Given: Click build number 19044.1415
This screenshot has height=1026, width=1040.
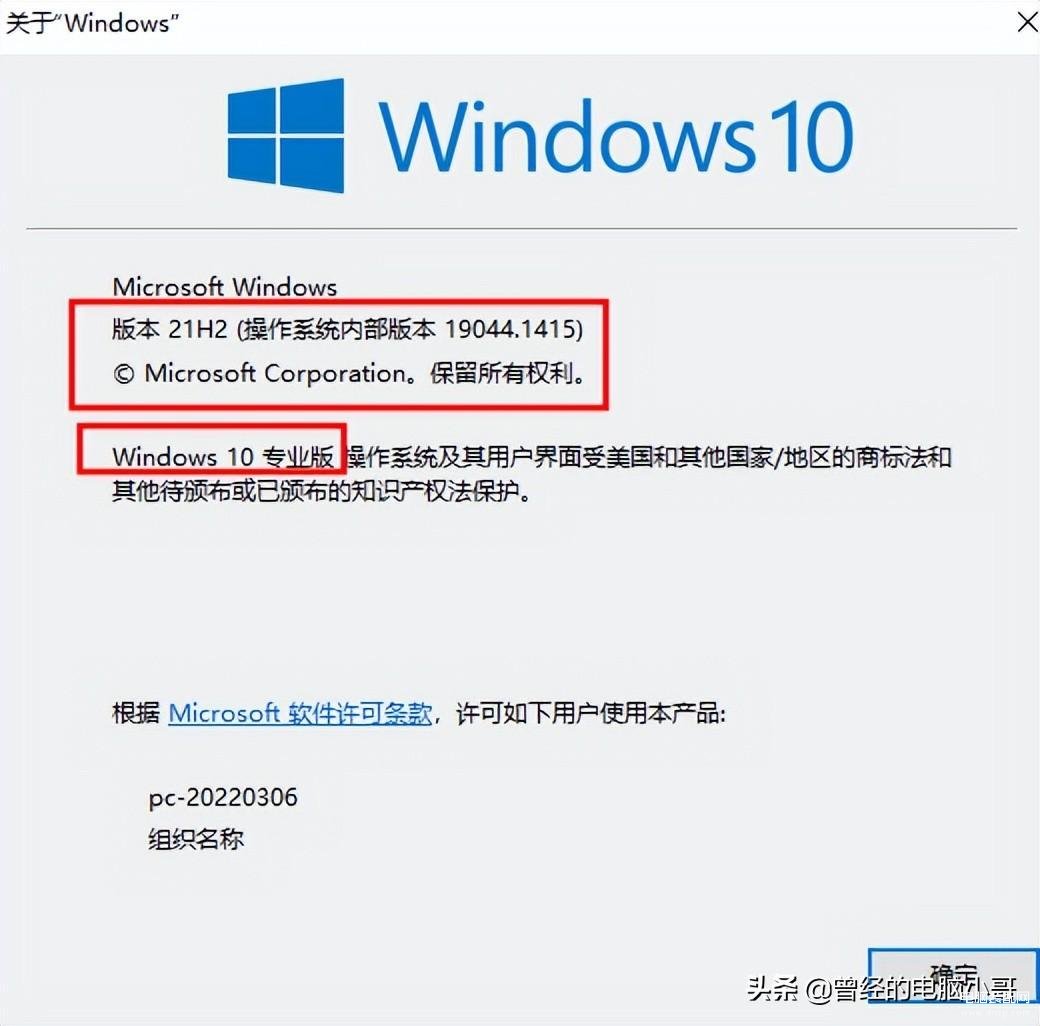Looking at the screenshot, I should [x=509, y=329].
